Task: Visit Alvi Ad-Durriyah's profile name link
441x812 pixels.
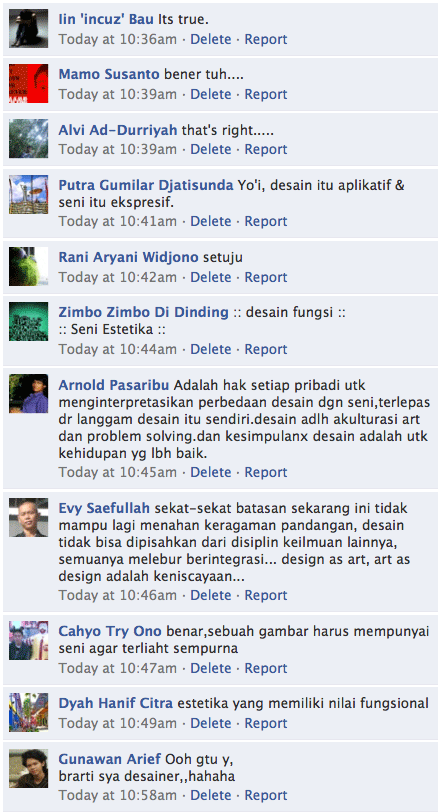Action: tap(118, 130)
